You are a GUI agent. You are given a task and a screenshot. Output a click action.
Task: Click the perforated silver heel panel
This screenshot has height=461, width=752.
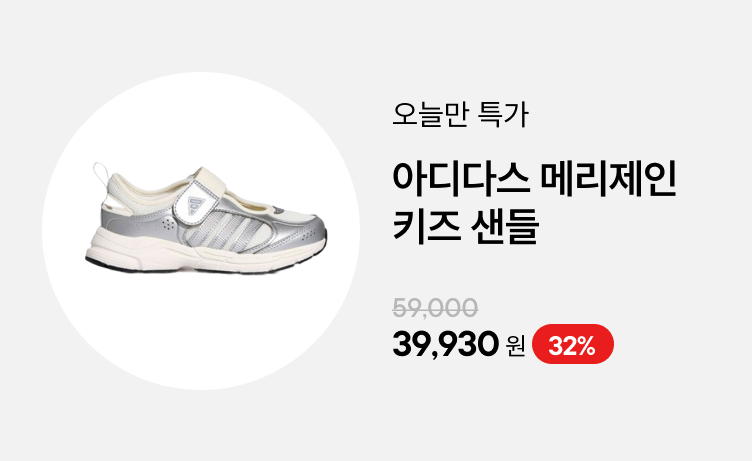pos(144,221)
